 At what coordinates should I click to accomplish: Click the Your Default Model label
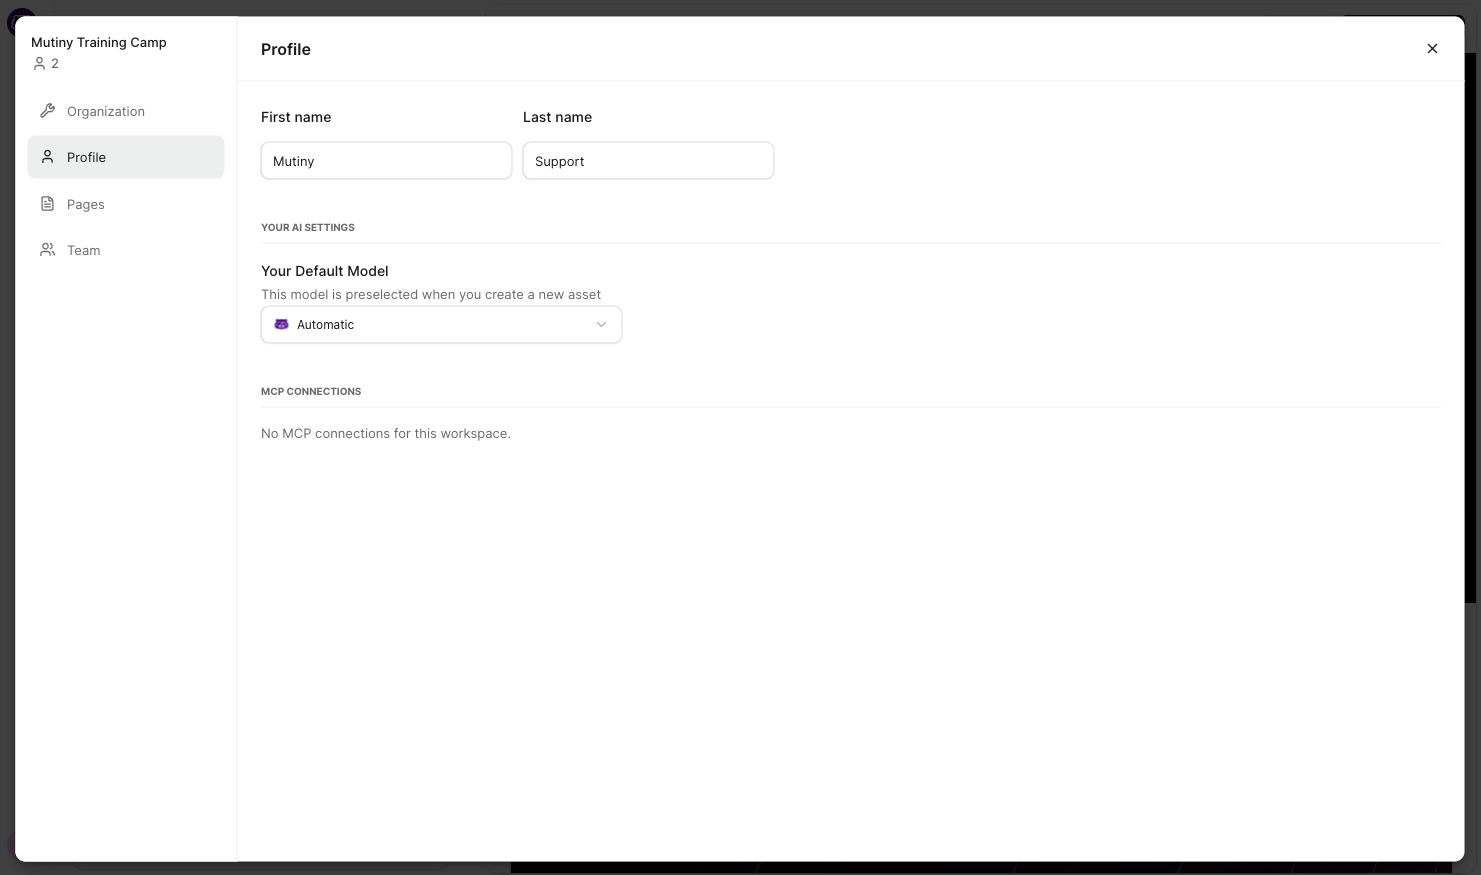point(325,271)
